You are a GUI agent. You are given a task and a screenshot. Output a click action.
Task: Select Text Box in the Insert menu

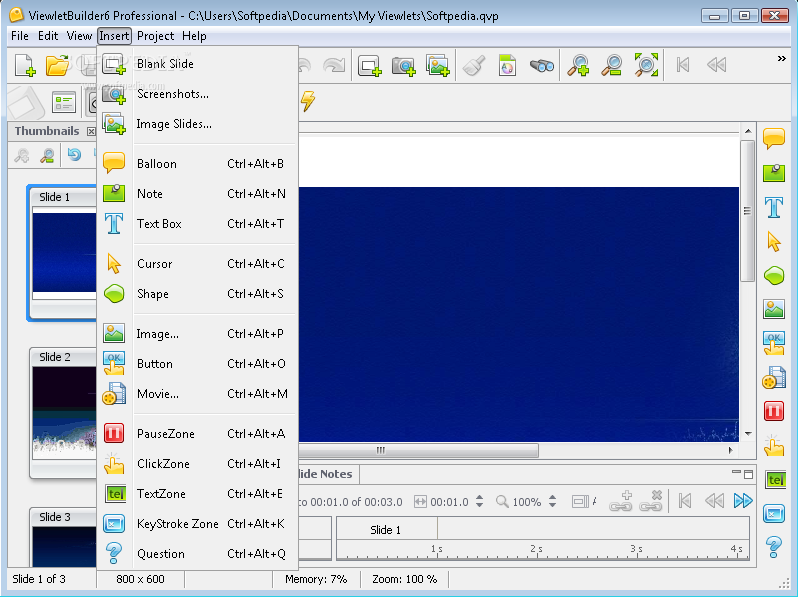tap(197, 224)
